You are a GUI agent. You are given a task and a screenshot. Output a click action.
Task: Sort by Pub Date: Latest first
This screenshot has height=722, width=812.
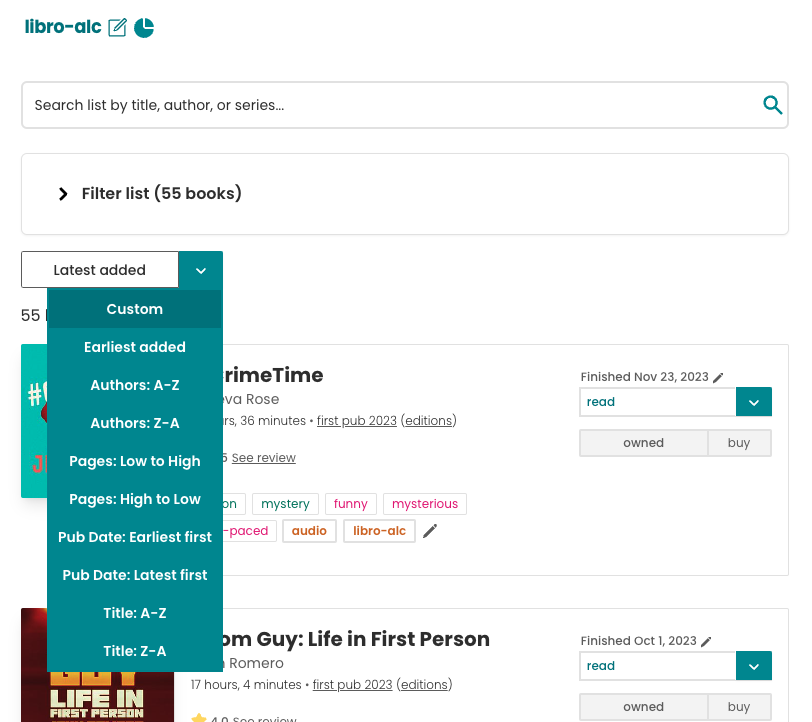(135, 575)
